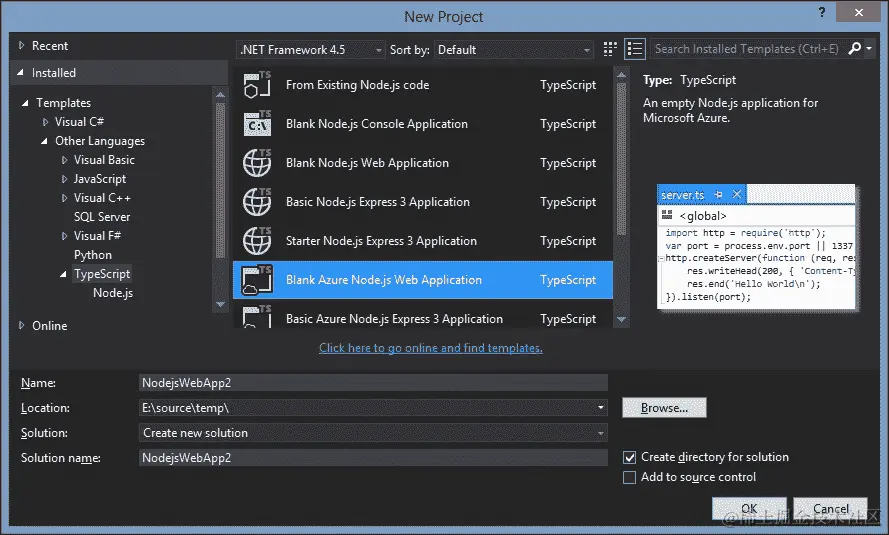
Task: Click the Browse... button
Action: [664, 408]
